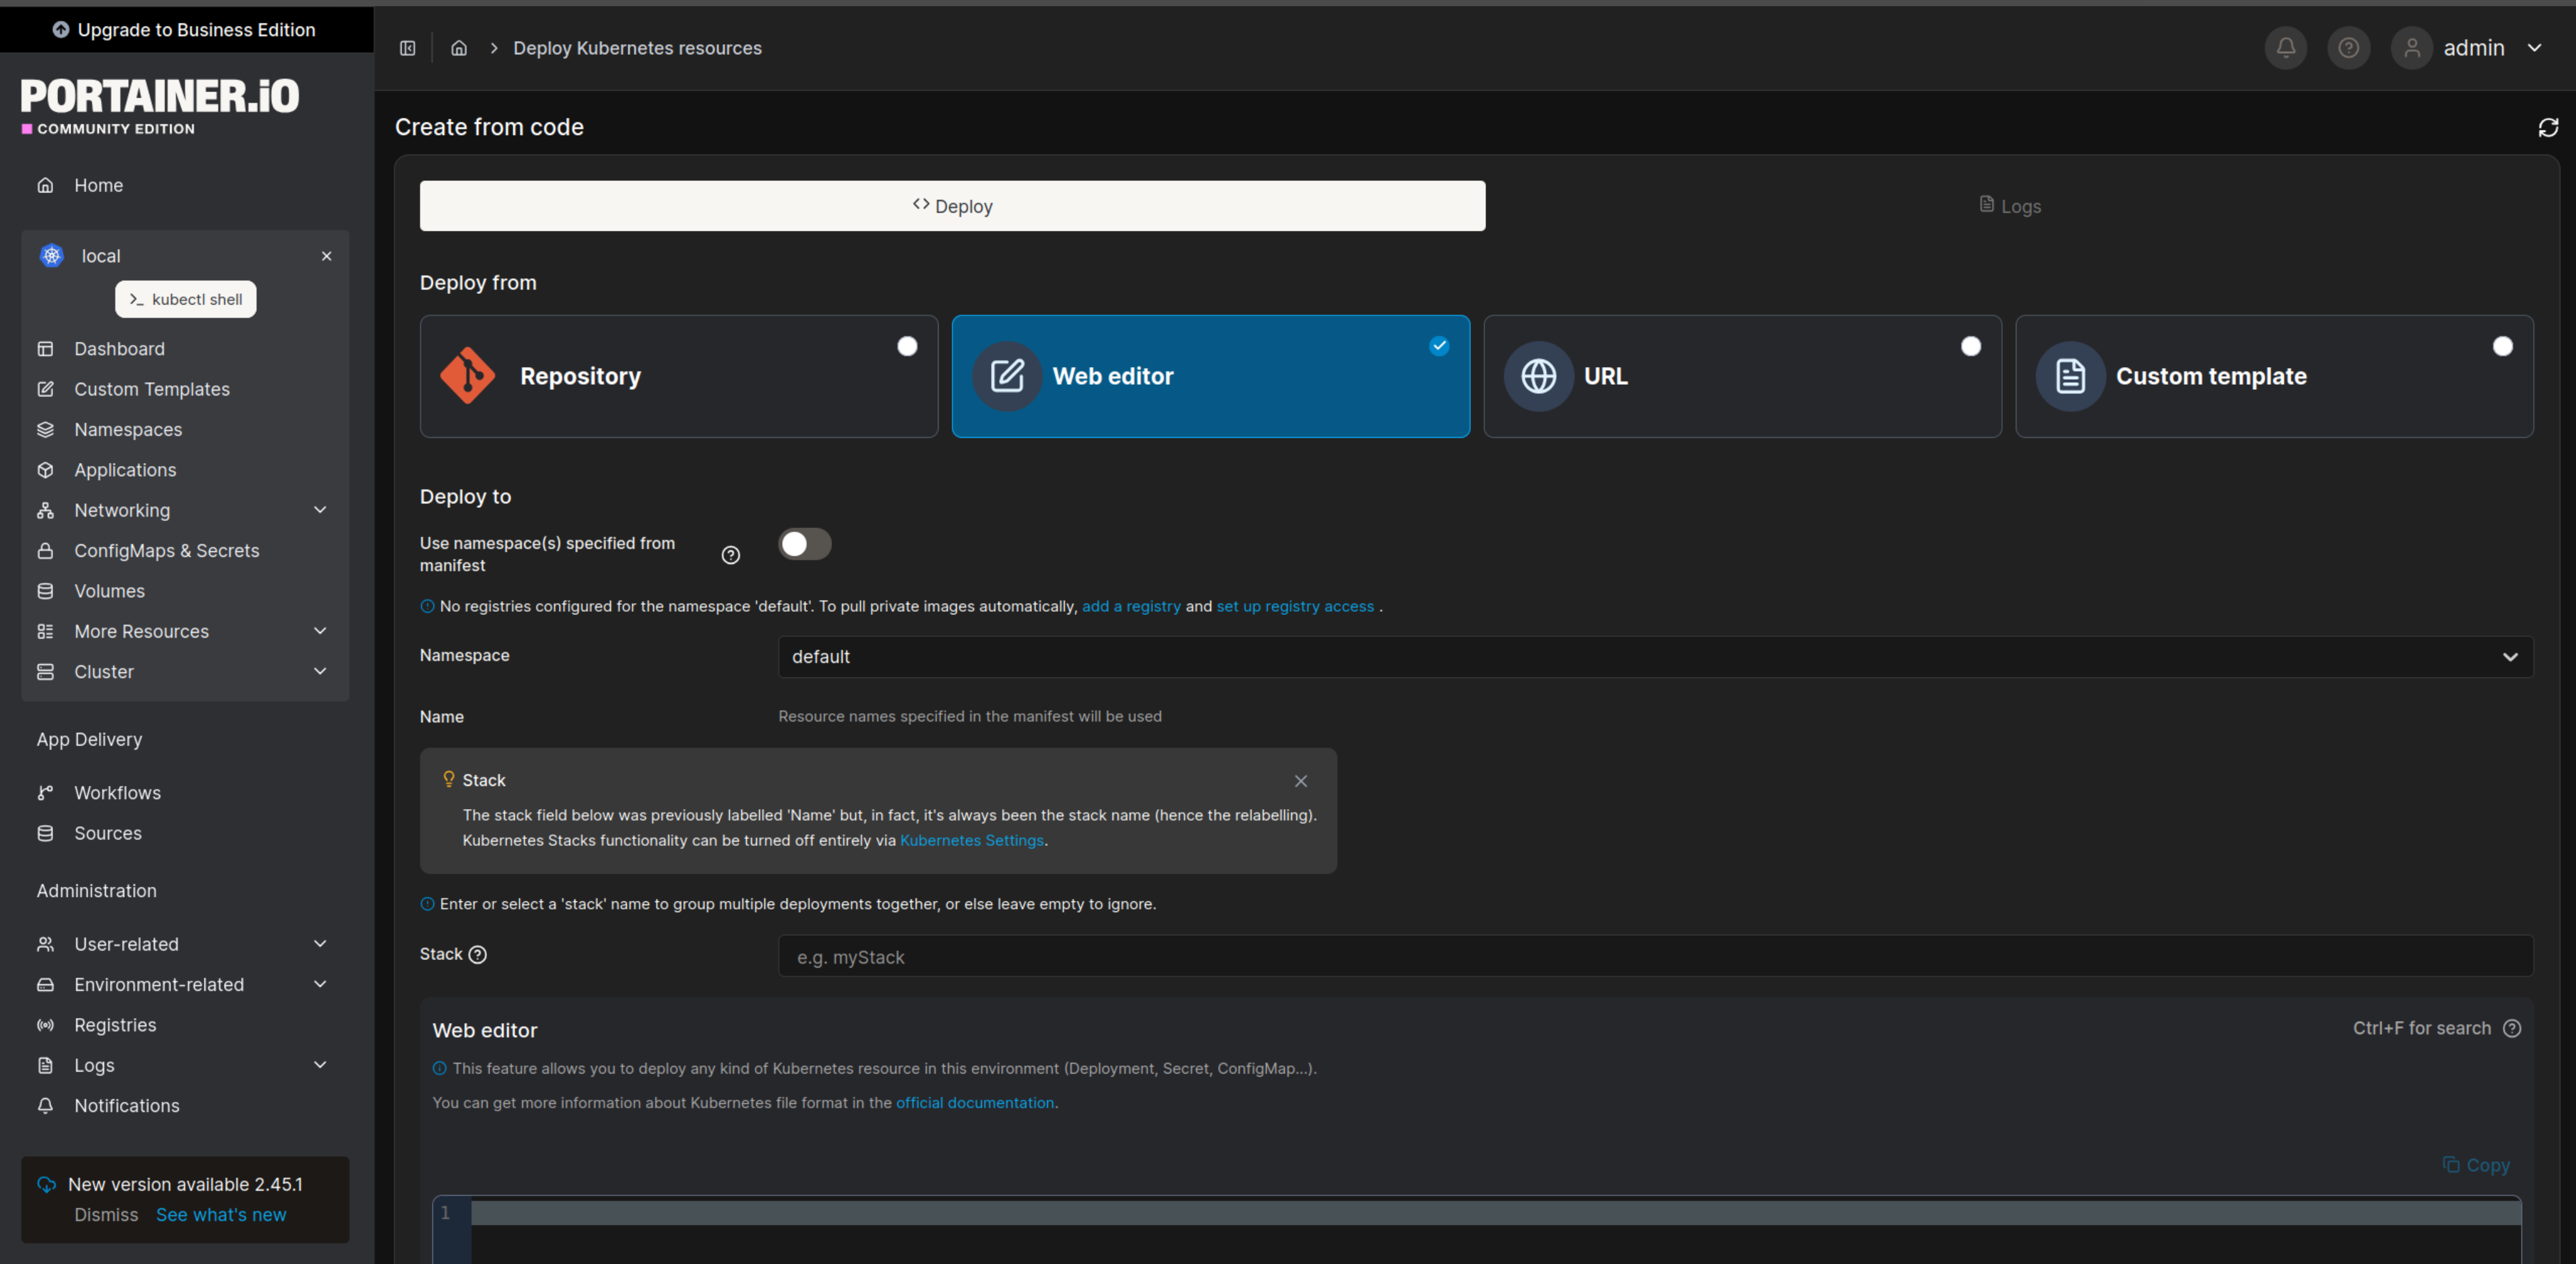The image size is (2576, 1264).
Task: Dismiss the Stack info callout
Action: [x=1301, y=781]
